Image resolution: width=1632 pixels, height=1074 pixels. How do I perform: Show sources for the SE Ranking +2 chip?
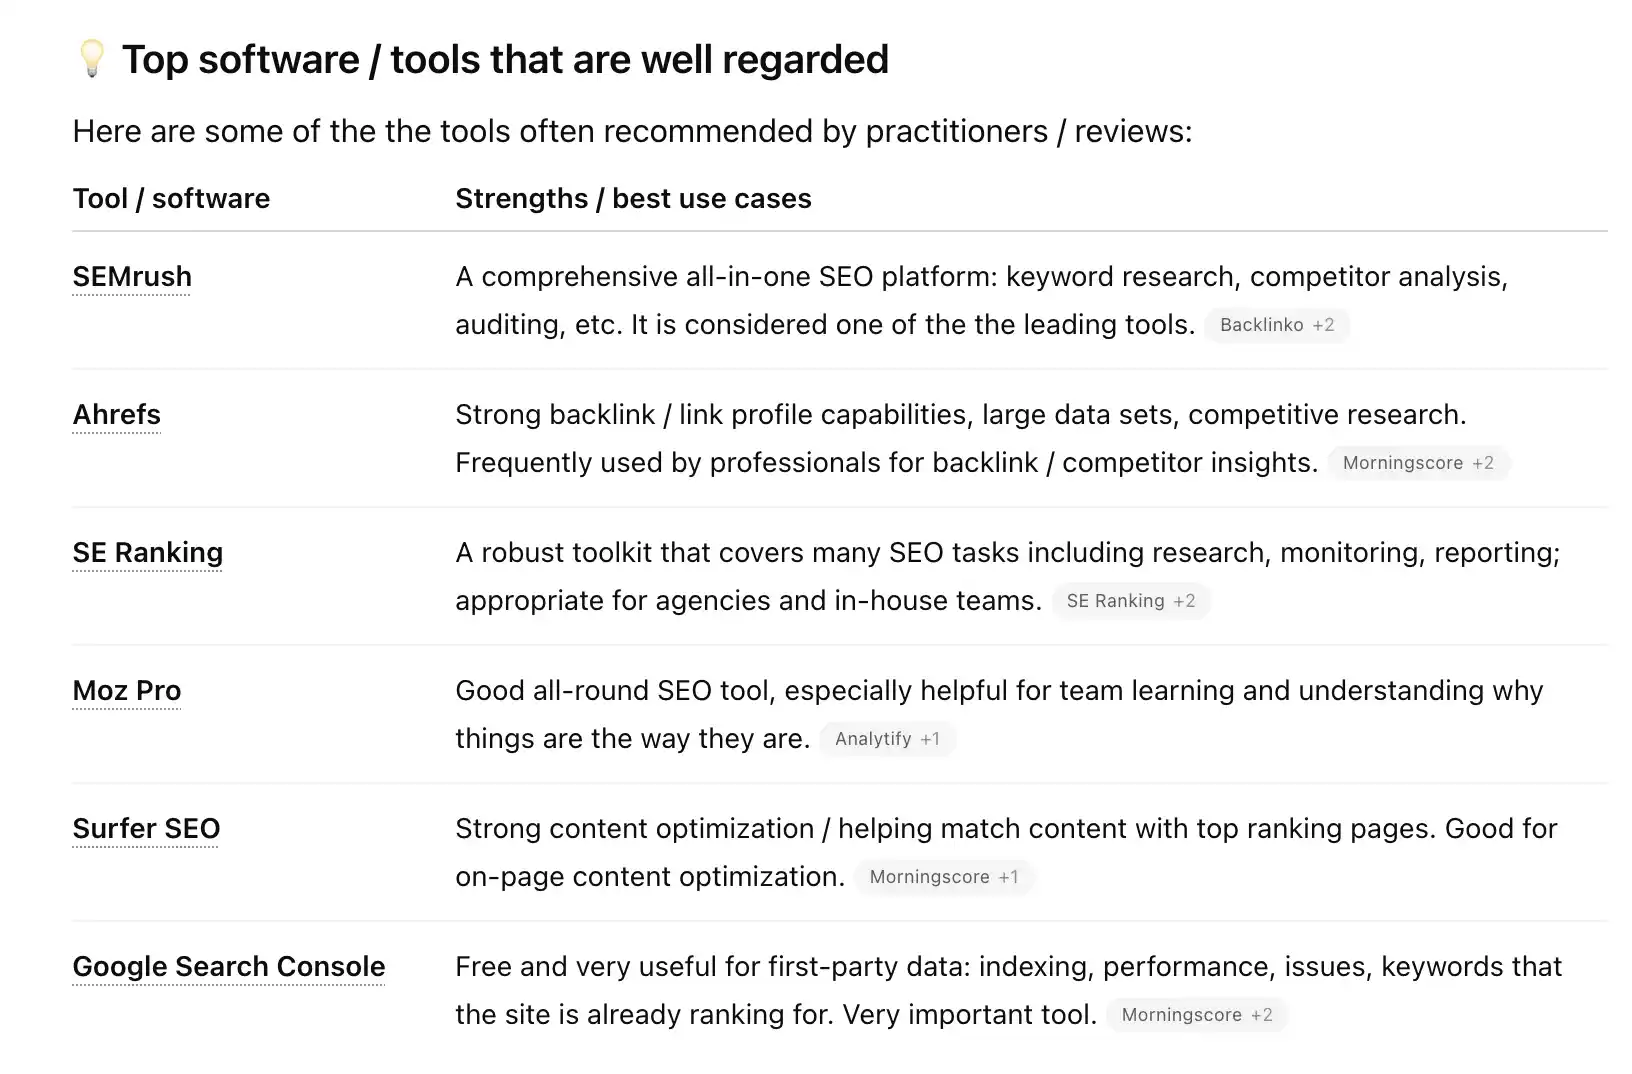(x=1130, y=601)
